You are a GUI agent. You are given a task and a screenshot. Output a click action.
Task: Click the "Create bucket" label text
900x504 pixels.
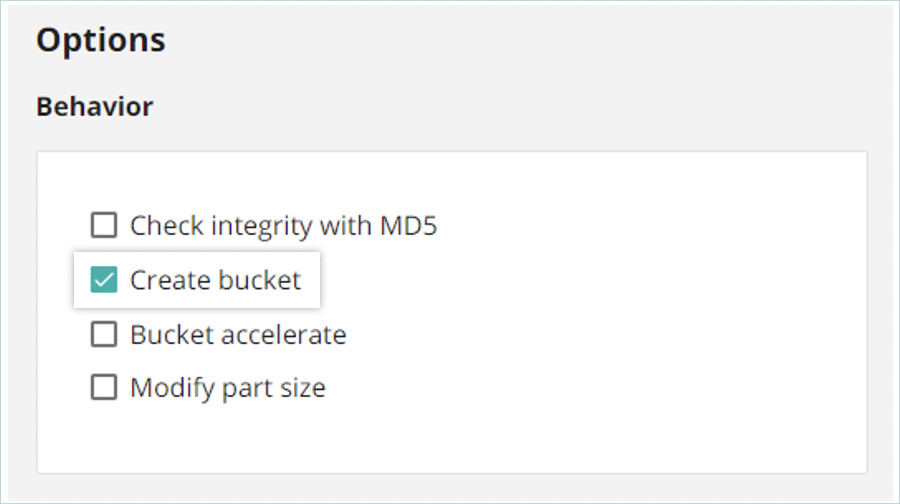(215, 280)
